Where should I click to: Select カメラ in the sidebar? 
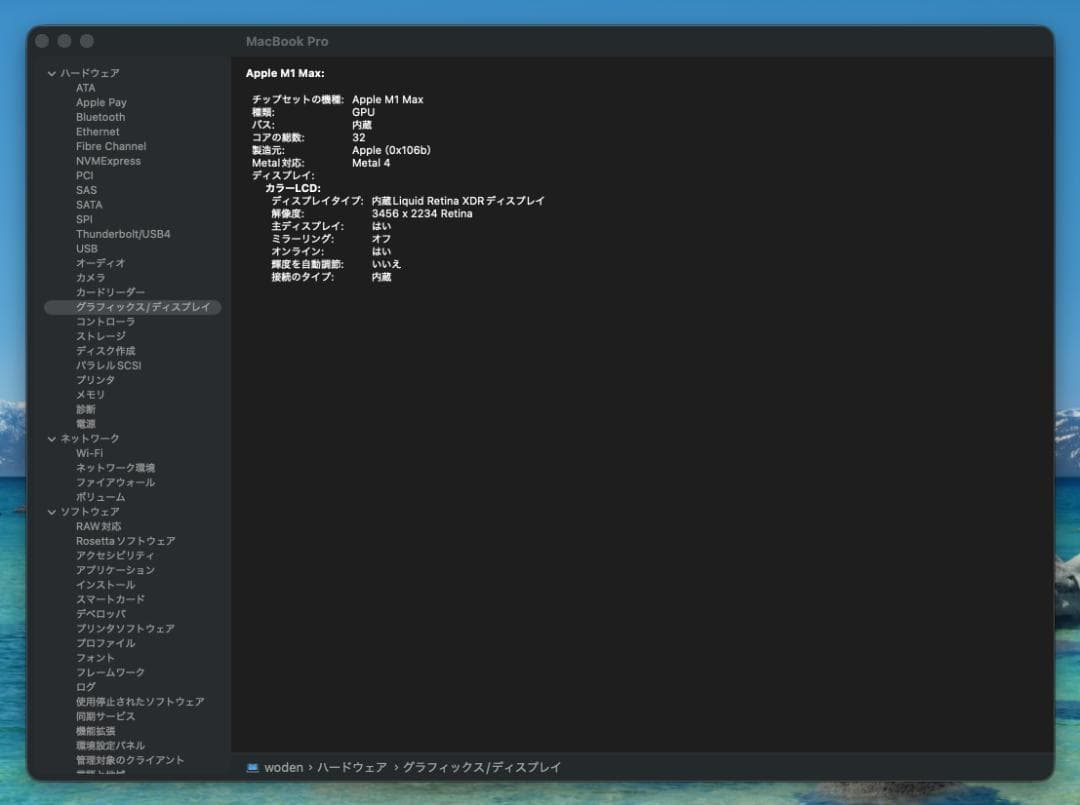click(x=90, y=278)
